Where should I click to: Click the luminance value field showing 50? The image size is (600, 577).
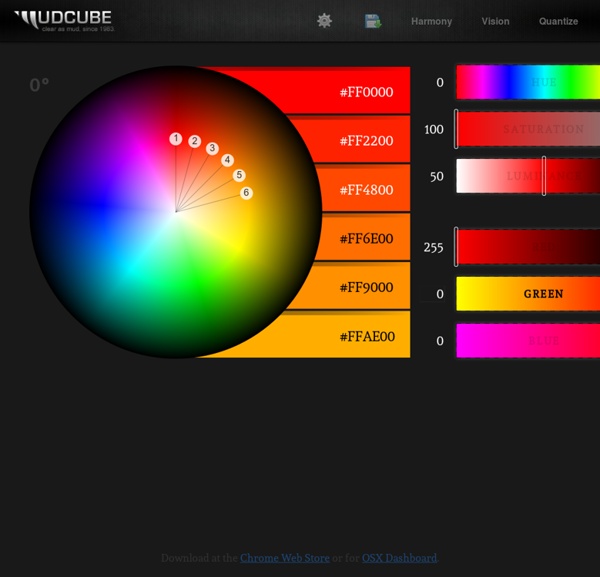click(x=436, y=177)
